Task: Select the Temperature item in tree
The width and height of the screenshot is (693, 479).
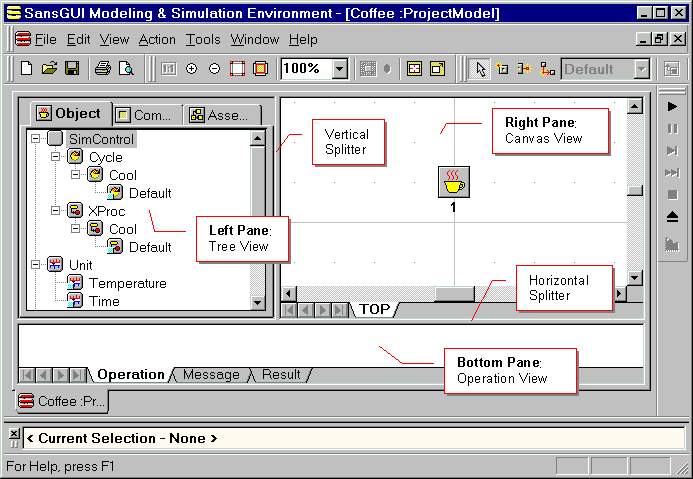Action: [127, 283]
